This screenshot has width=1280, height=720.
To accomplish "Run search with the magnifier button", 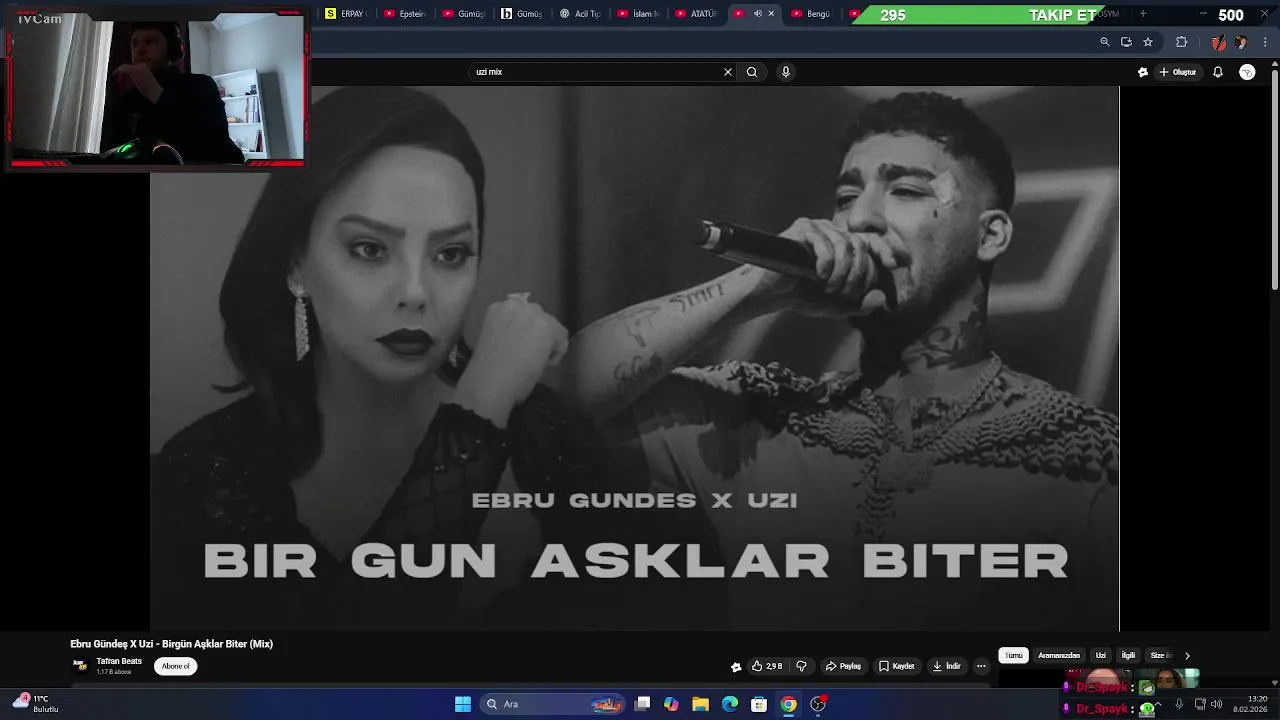I will pyautogui.click(x=752, y=72).
